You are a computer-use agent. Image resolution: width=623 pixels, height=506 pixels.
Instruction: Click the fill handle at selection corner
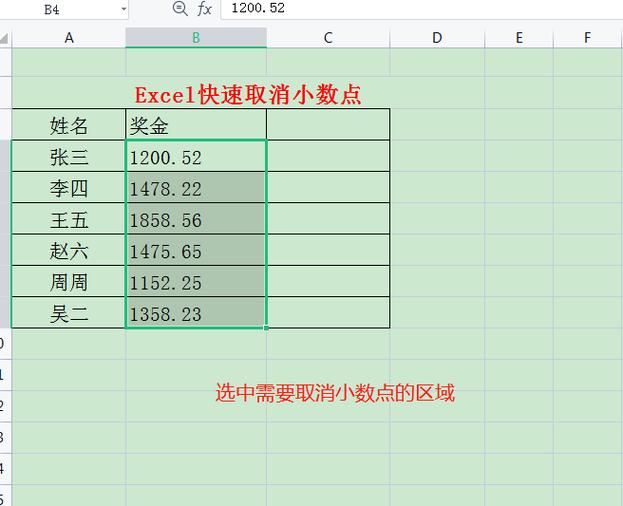[266, 328]
